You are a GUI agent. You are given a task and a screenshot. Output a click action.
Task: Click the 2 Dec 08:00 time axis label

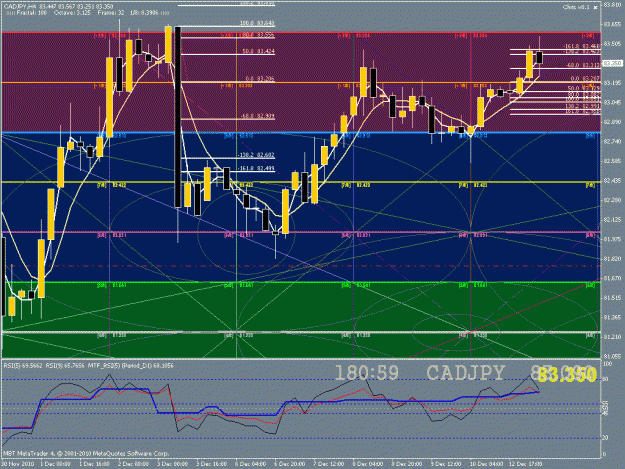133,464
